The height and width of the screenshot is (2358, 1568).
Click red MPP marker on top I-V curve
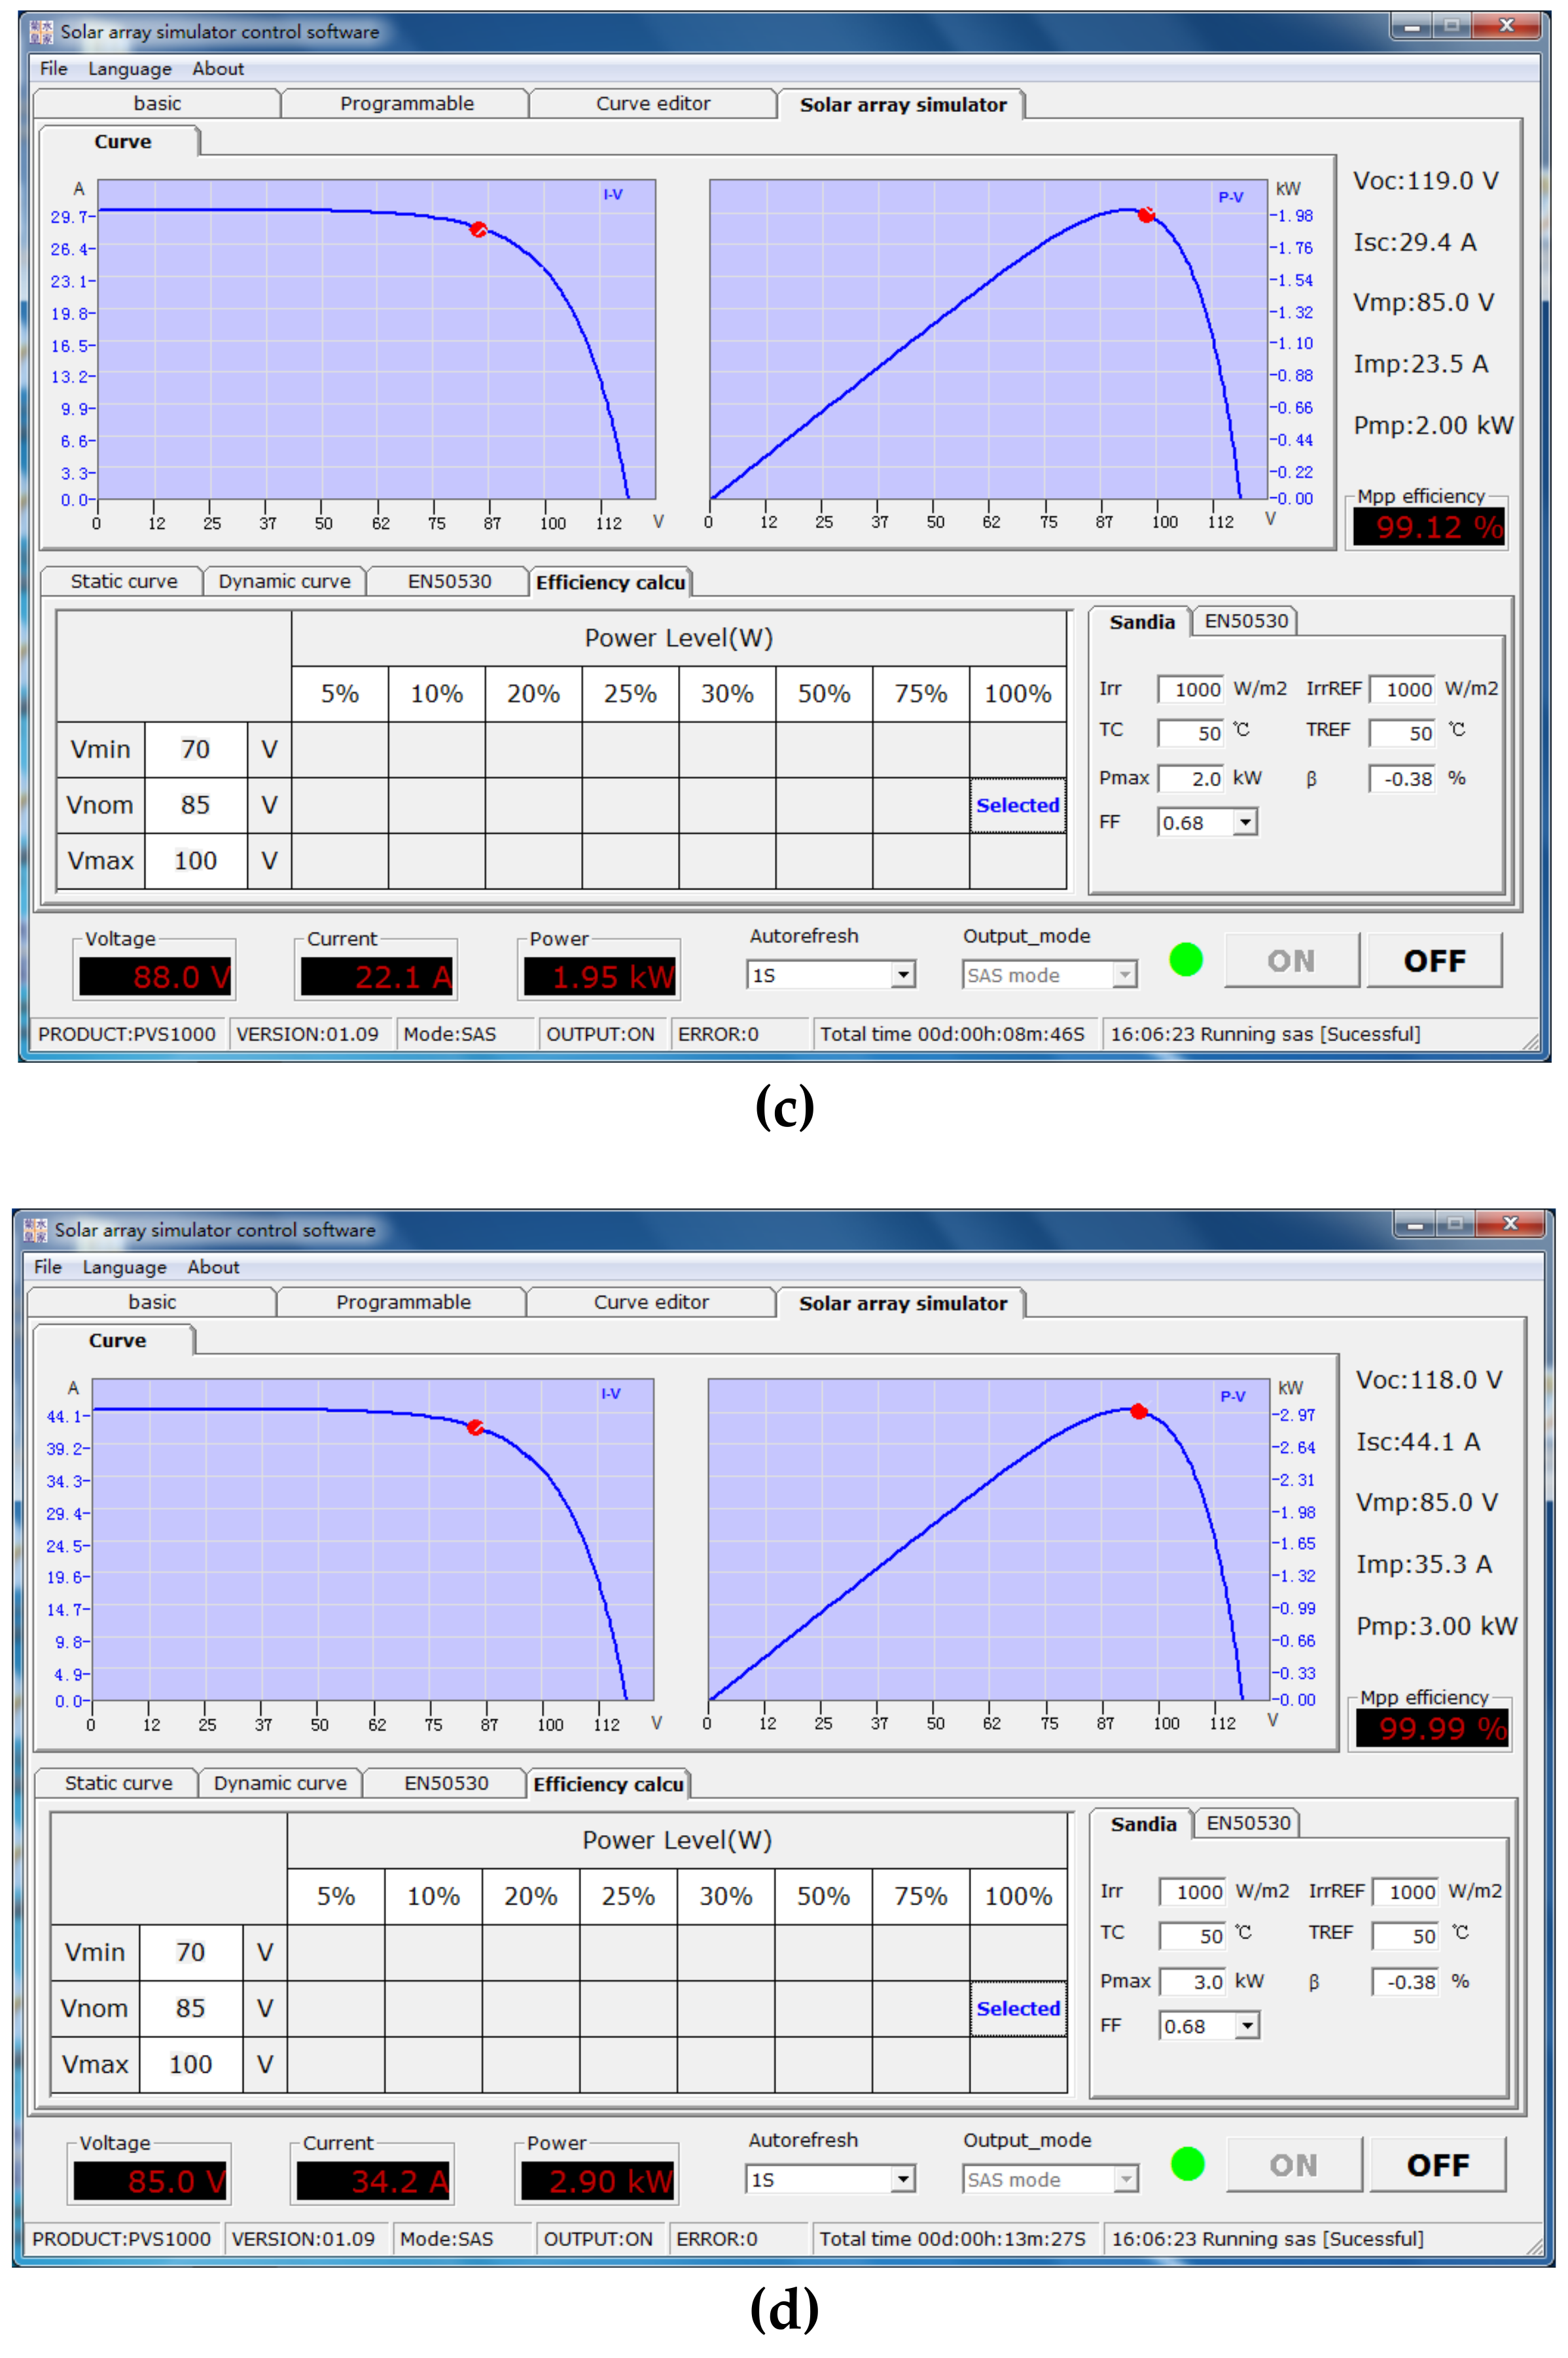point(478,229)
